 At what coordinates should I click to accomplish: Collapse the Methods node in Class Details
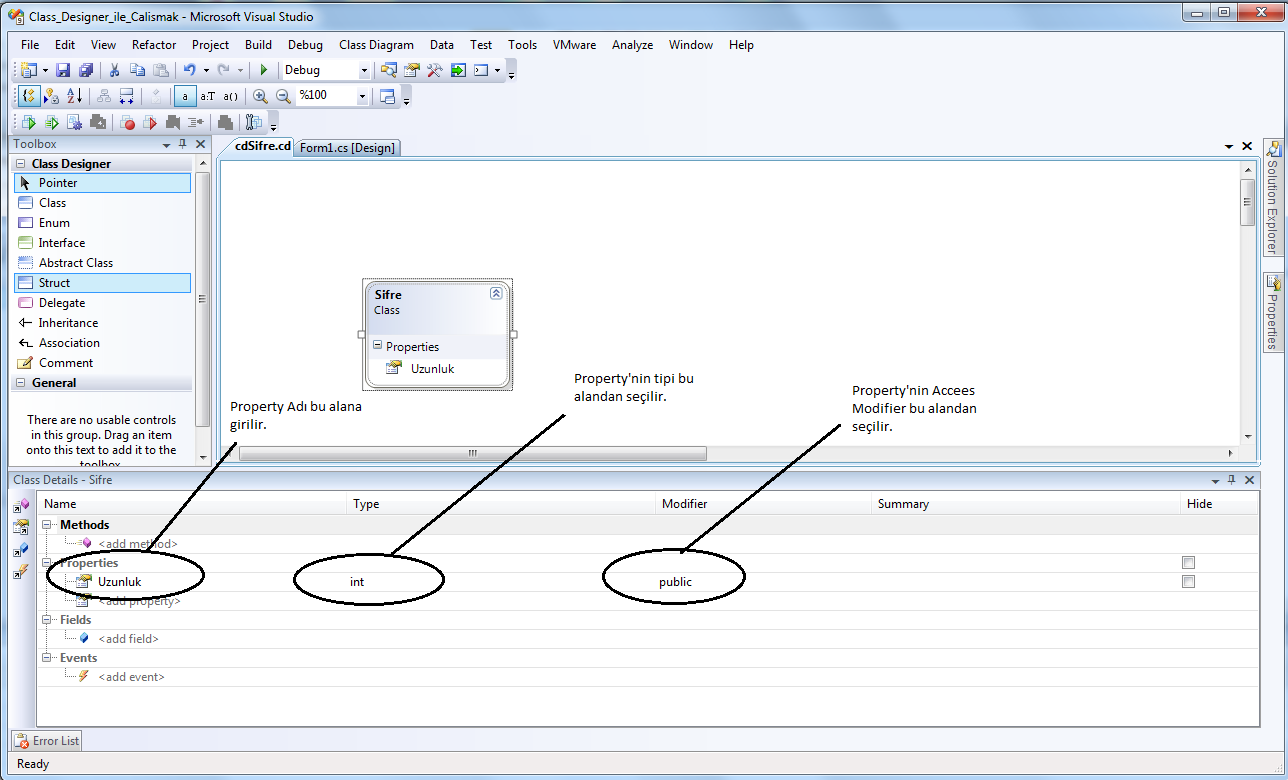pos(48,525)
